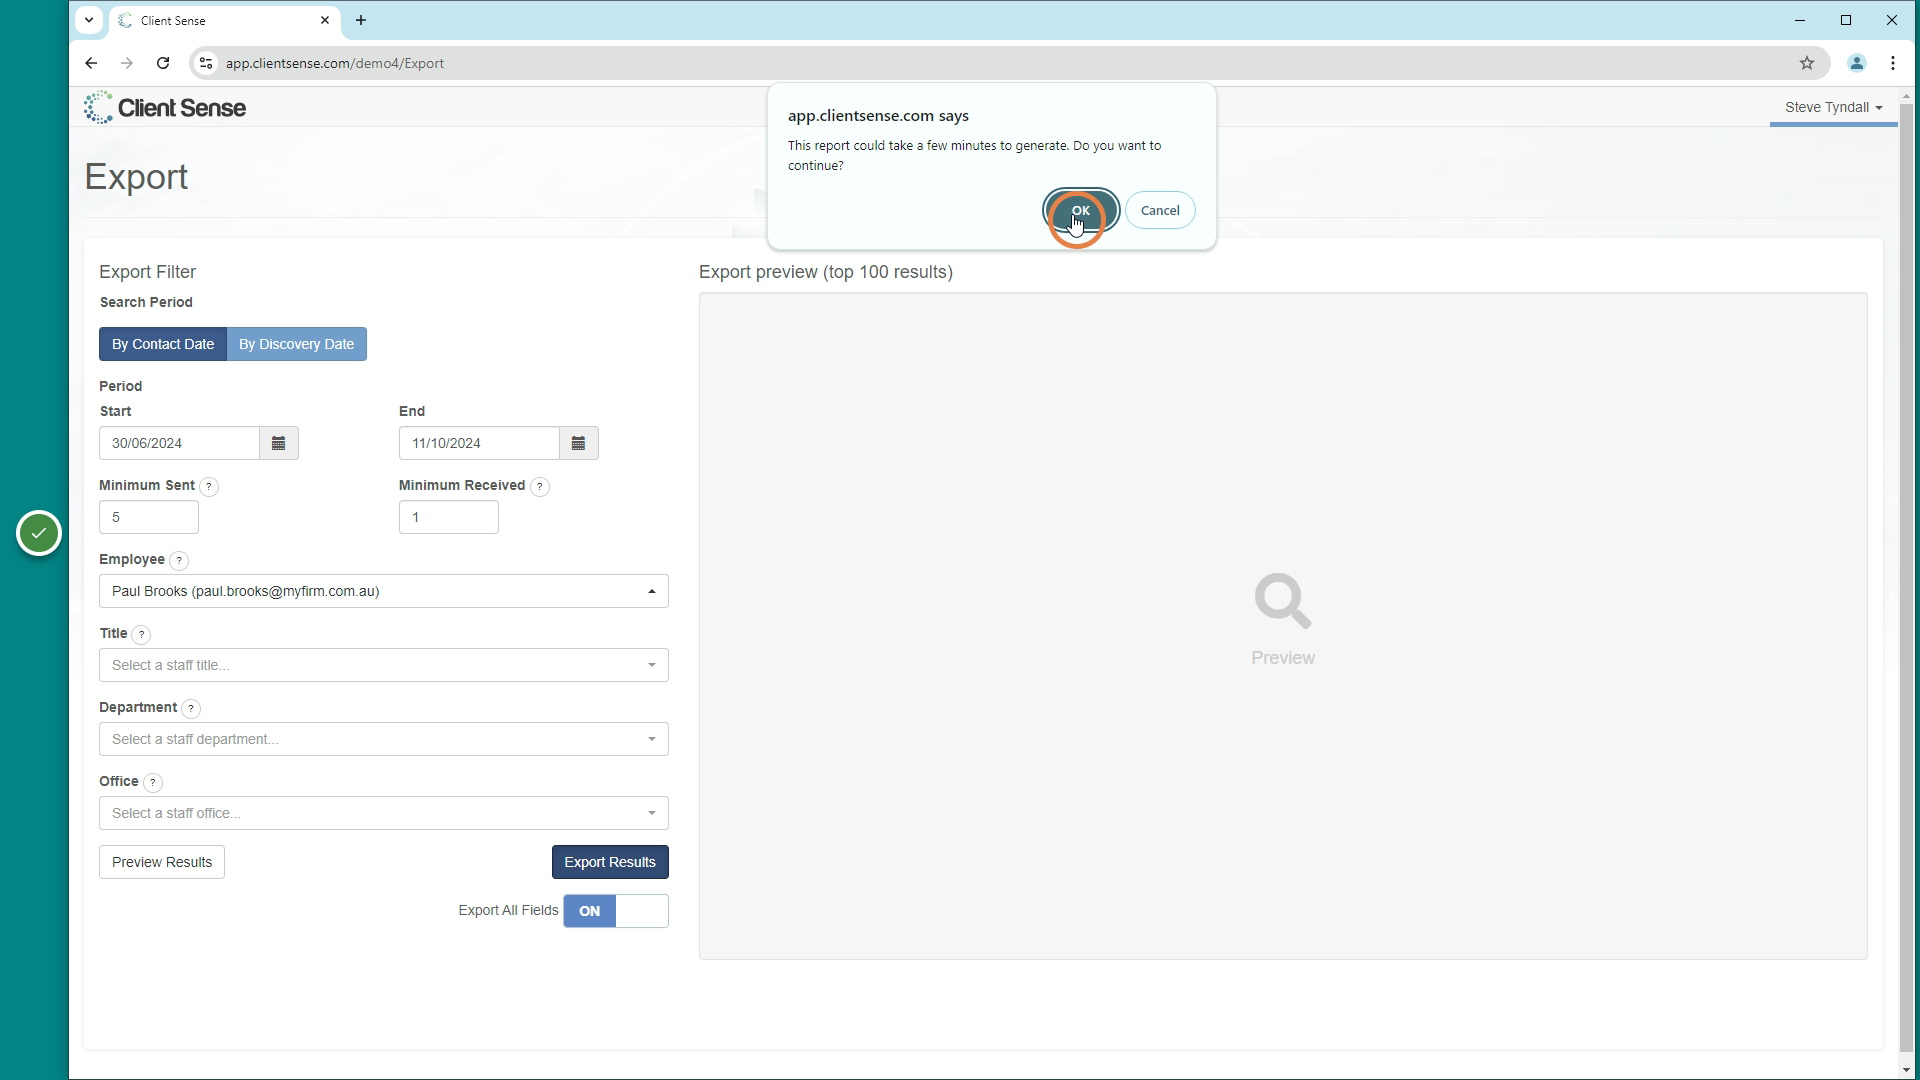Screen dimensions: 1920x1080
Task: Click page scrollbar down arrow
Action: [x=1906, y=1070]
